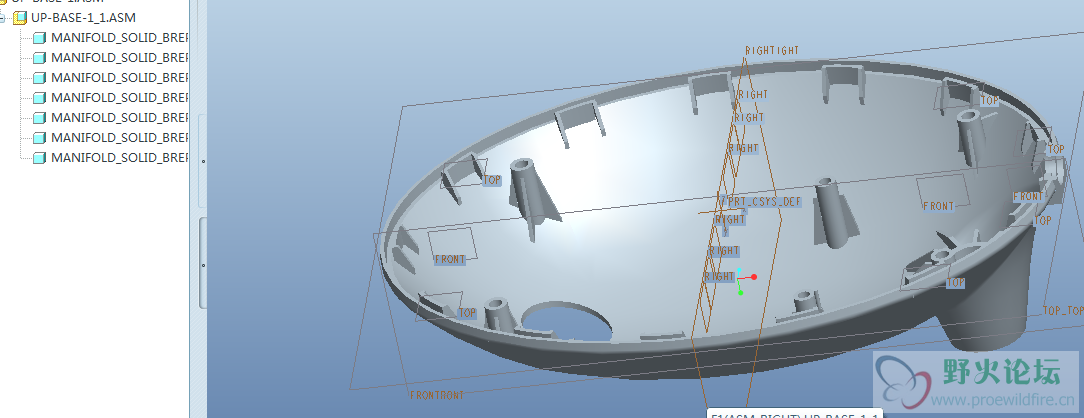Pick the second MANIFOLD_SOLID_BREP row text
The height and width of the screenshot is (418, 1084).
(x=120, y=57)
